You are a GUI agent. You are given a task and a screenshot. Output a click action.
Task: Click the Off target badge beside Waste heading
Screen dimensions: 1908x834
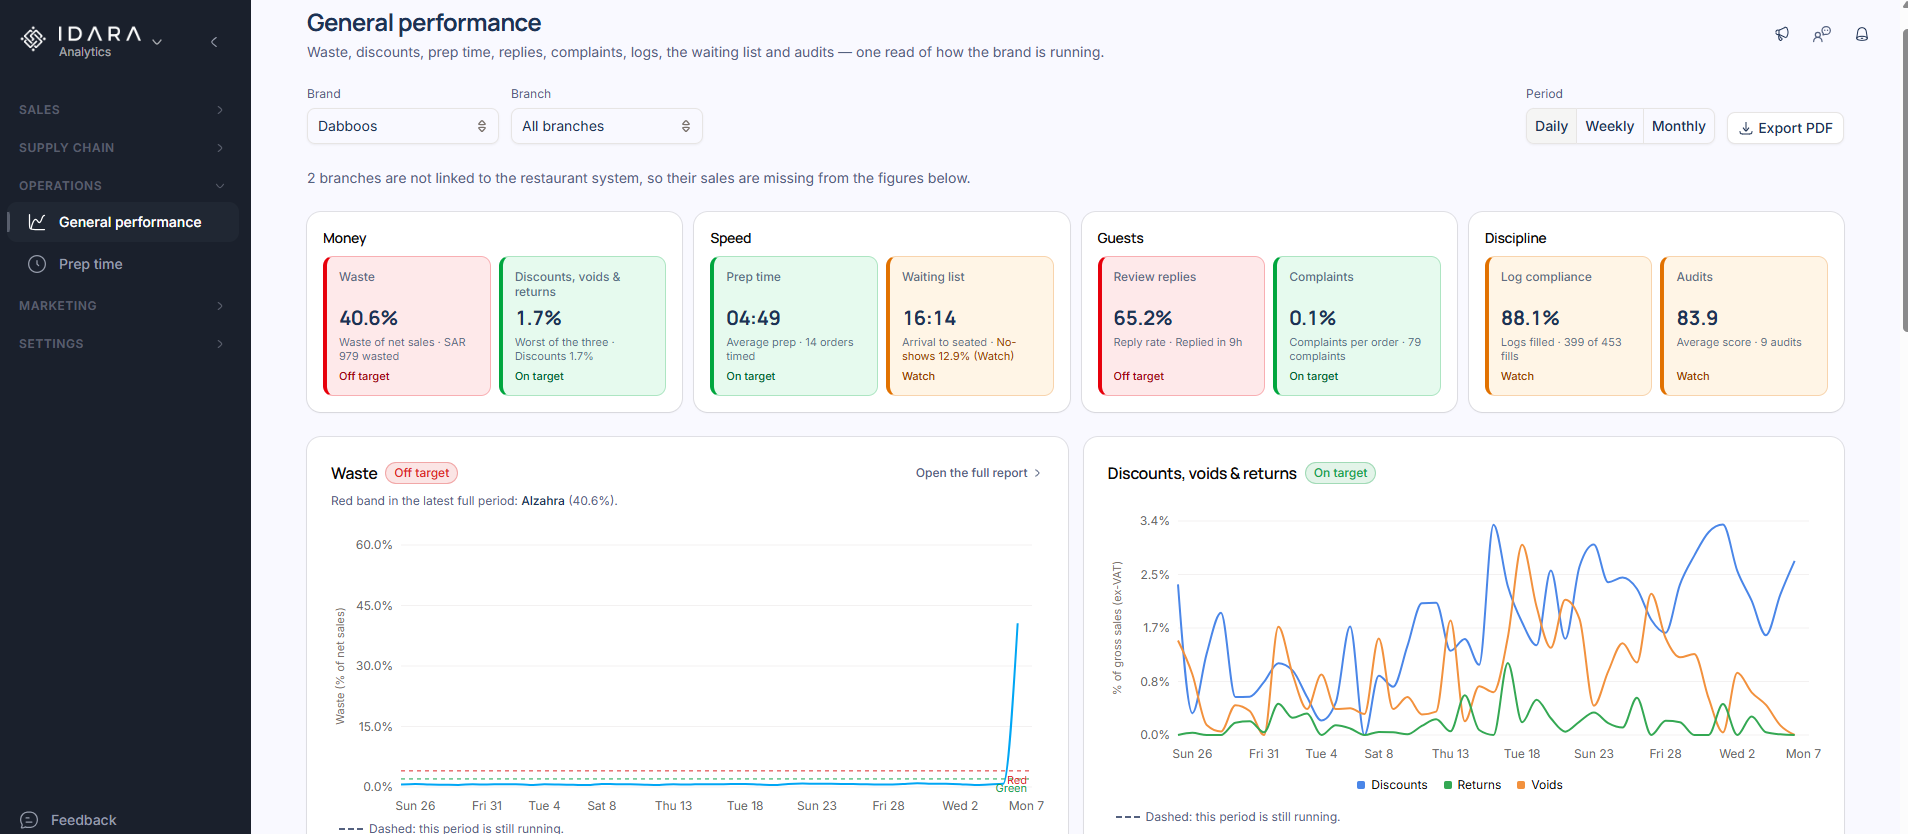(x=421, y=473)
